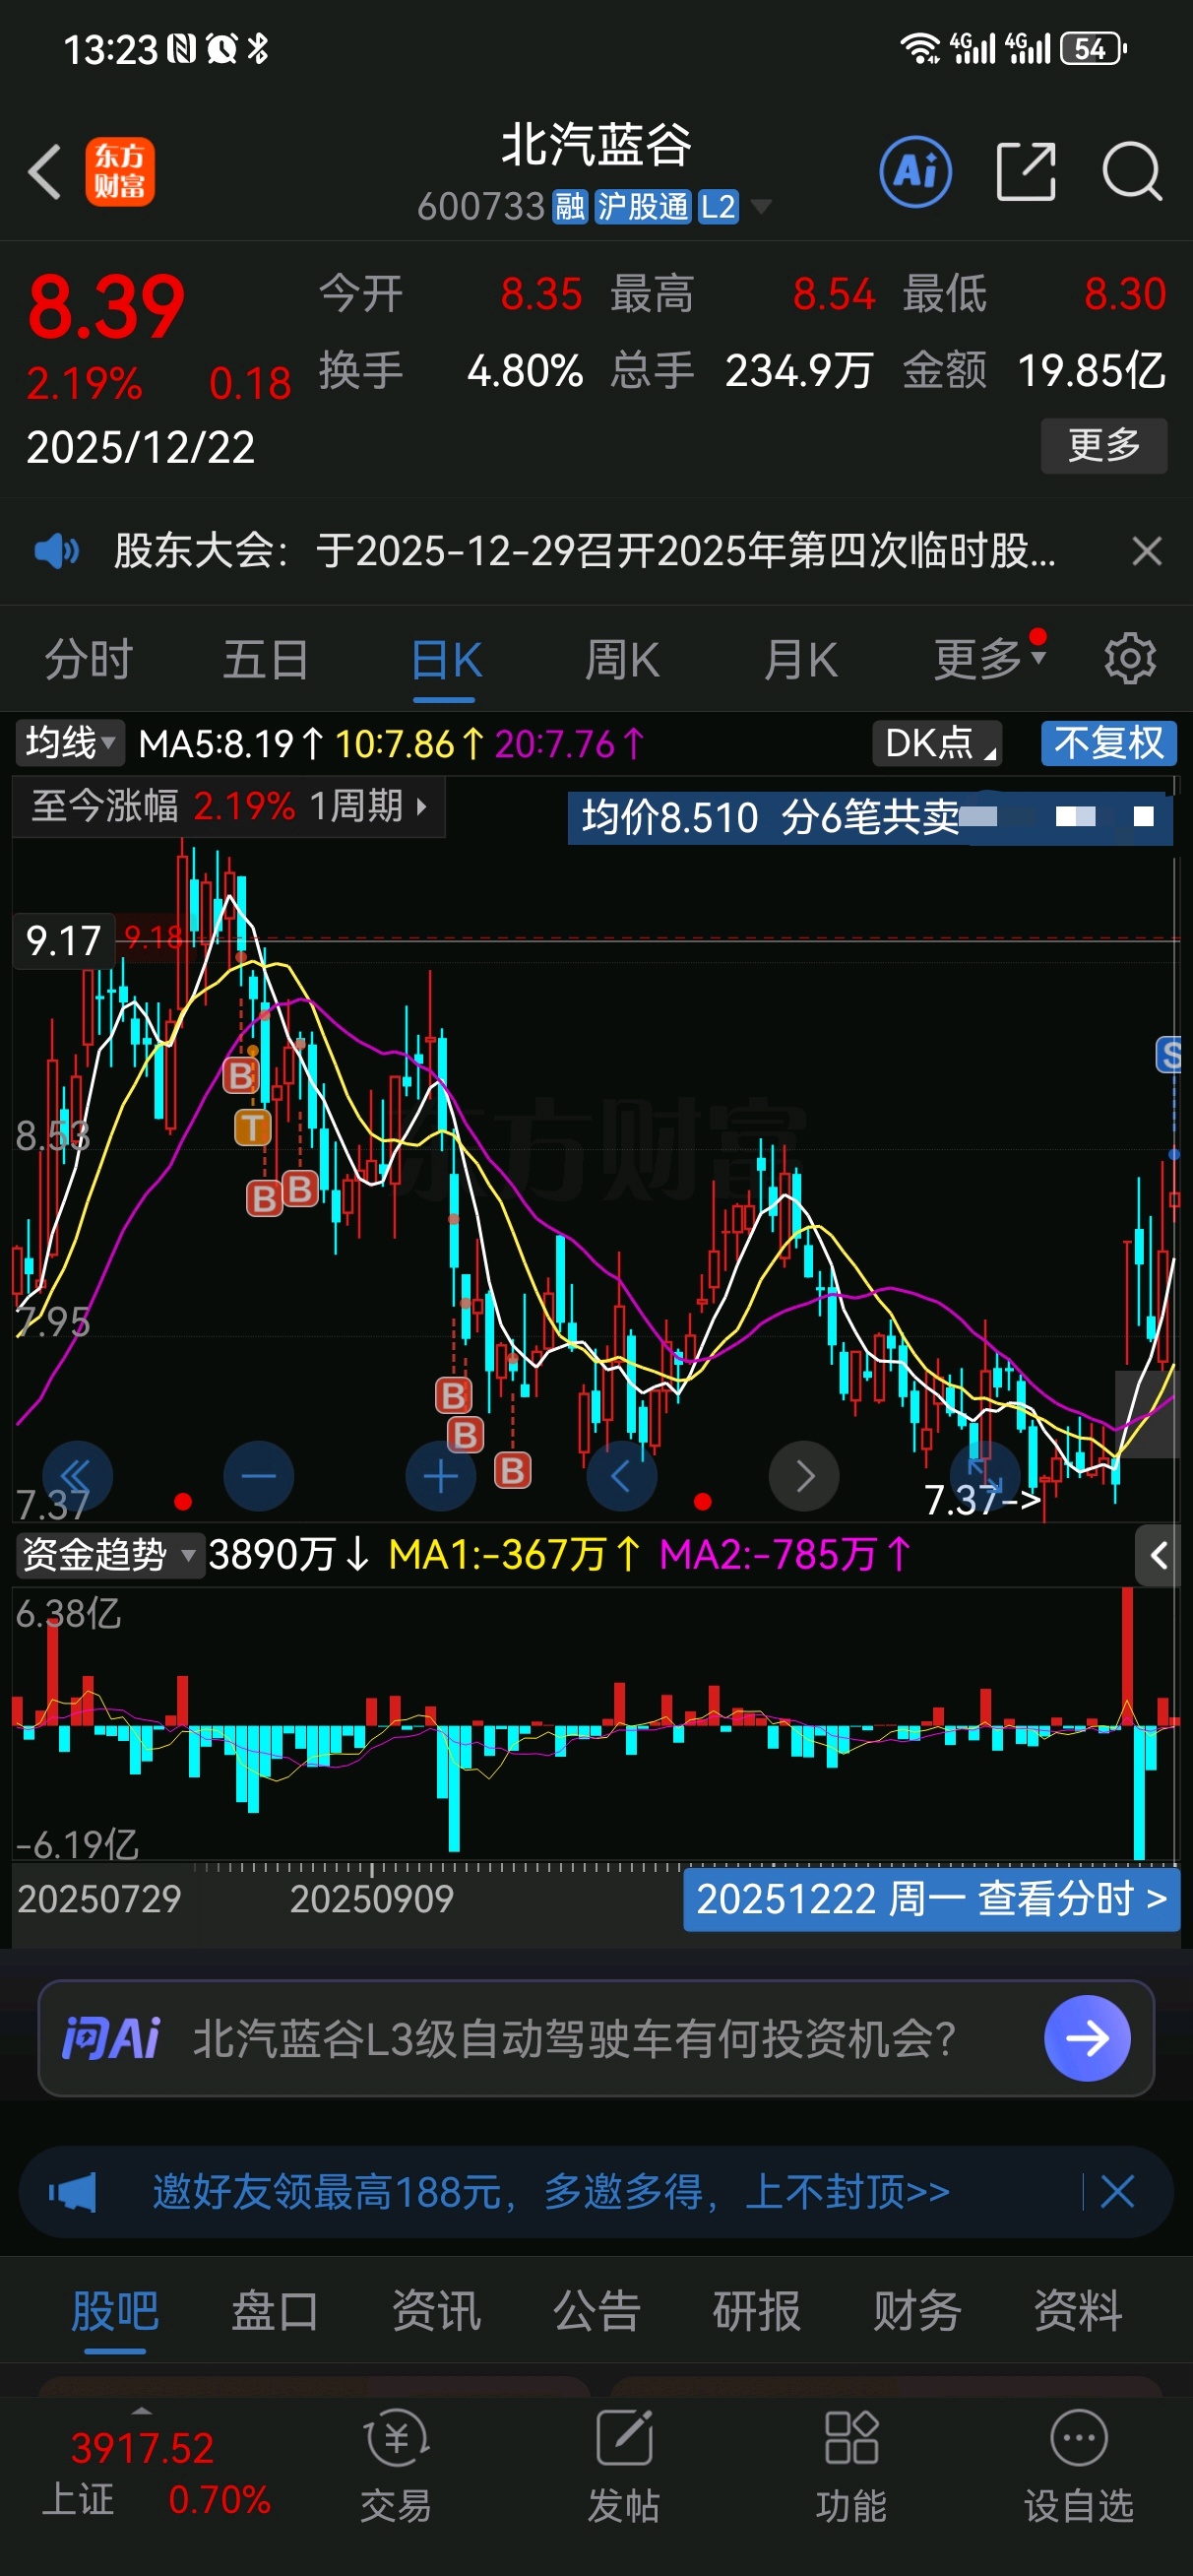1193x2576 pixels.
Task: Go back with the left arrow
Action: click(45, 171)
